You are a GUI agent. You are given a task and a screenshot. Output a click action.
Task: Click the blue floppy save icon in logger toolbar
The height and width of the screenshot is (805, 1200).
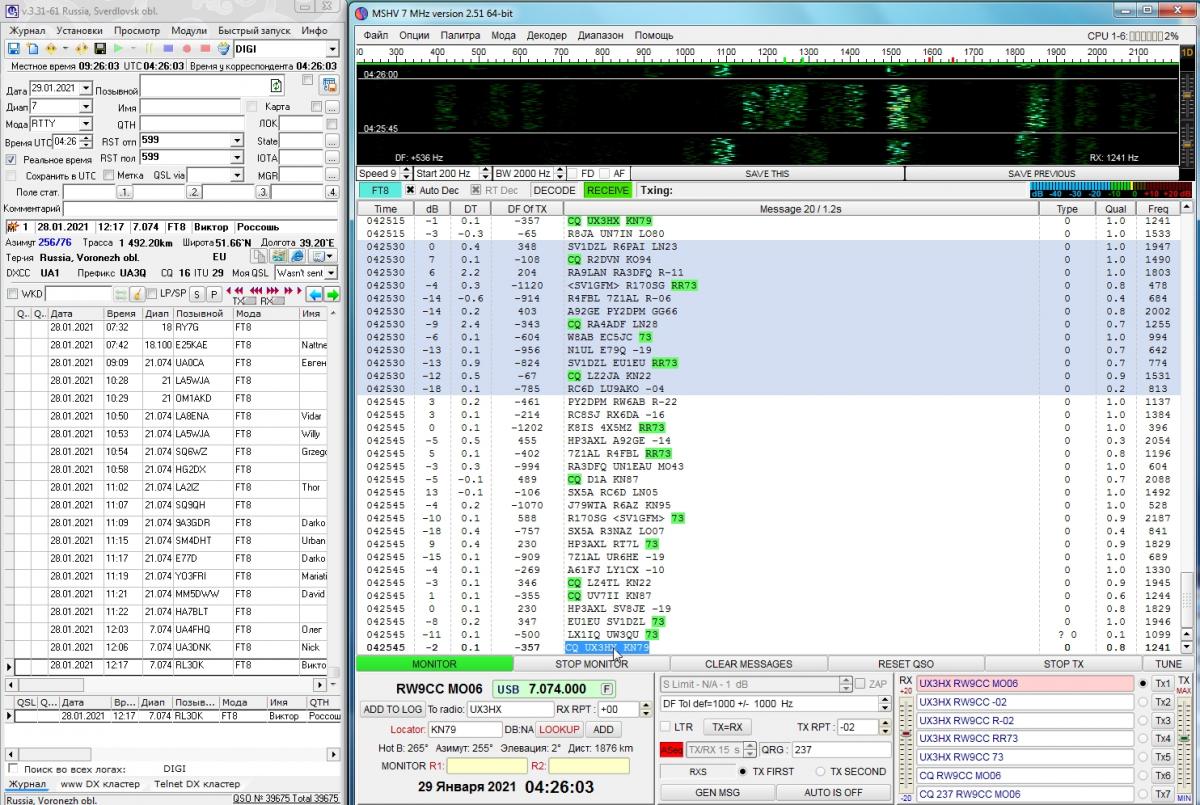(x=15, y=49)
